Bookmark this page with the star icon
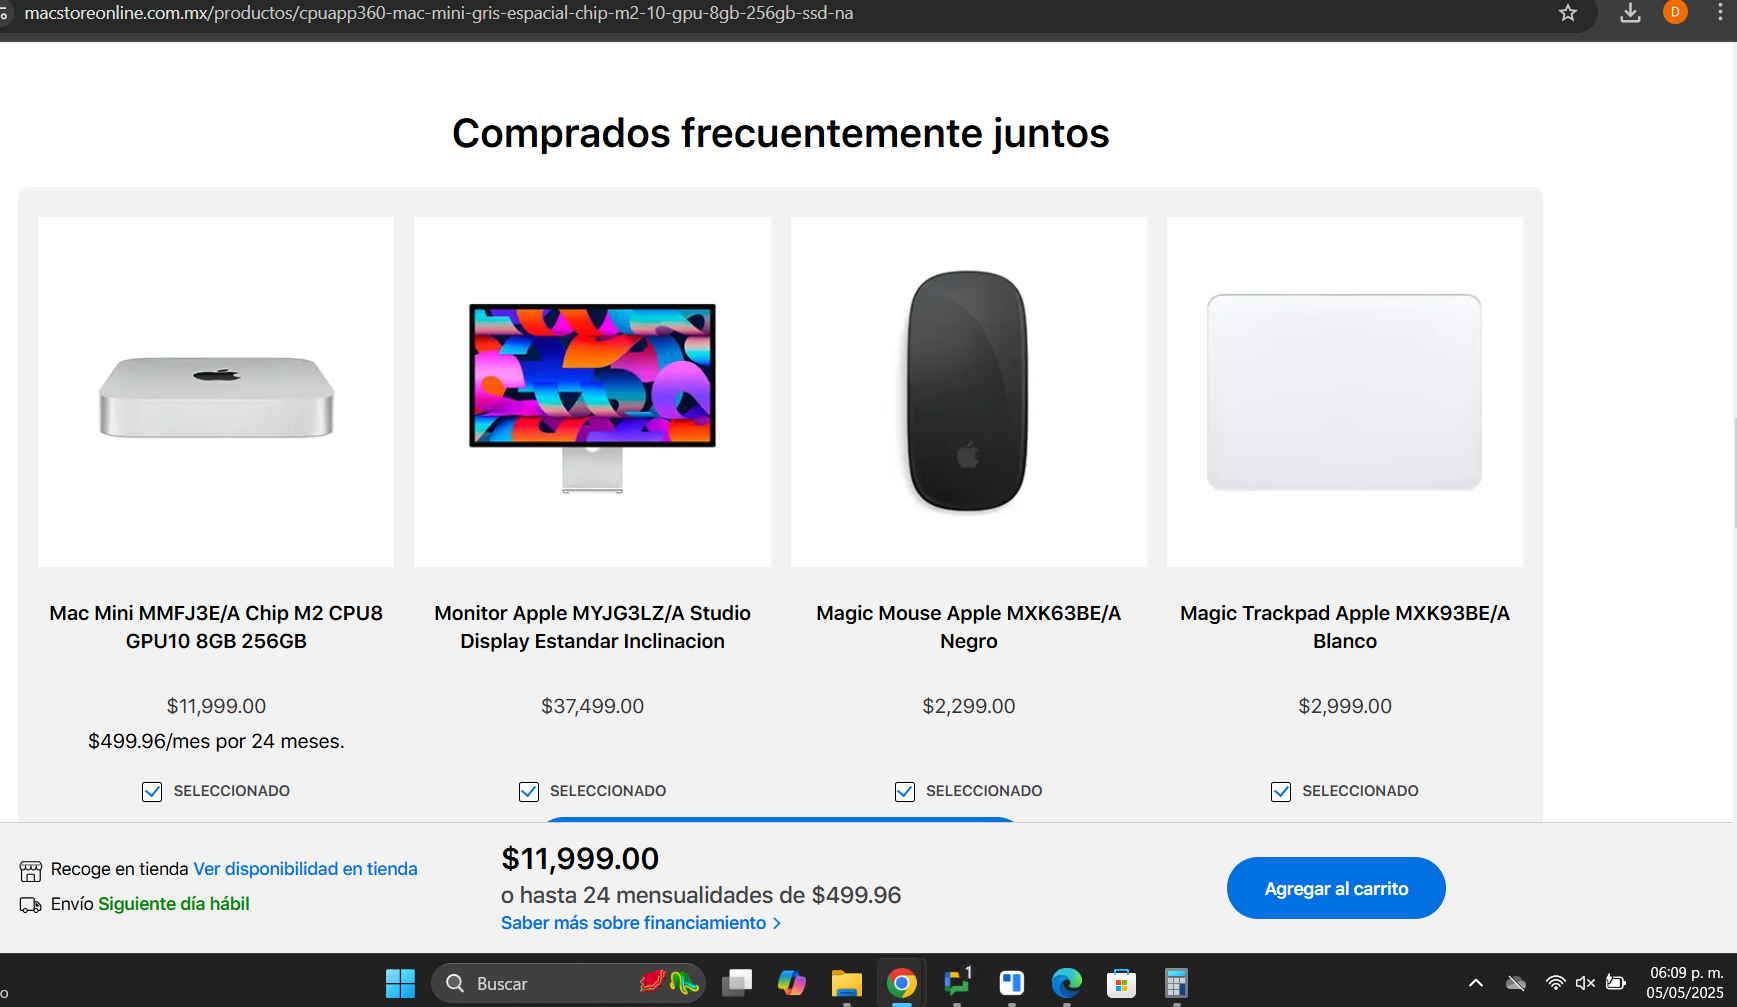1737x1007 pixels. (x=1567, y=13)
